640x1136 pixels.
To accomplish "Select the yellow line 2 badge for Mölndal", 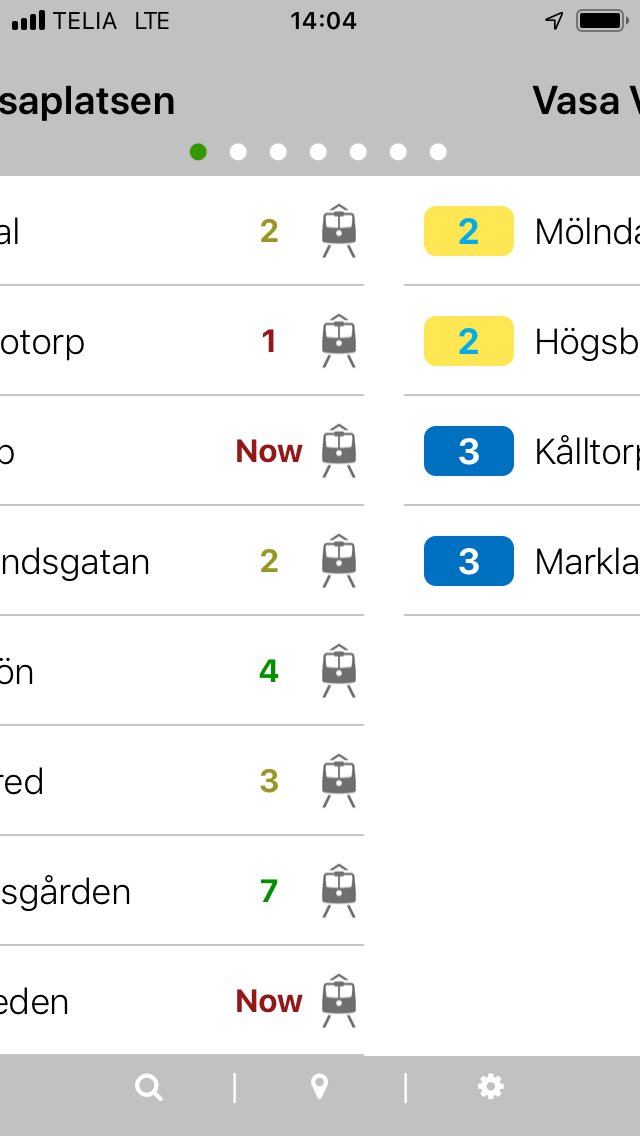I will [x=469, y=230].
